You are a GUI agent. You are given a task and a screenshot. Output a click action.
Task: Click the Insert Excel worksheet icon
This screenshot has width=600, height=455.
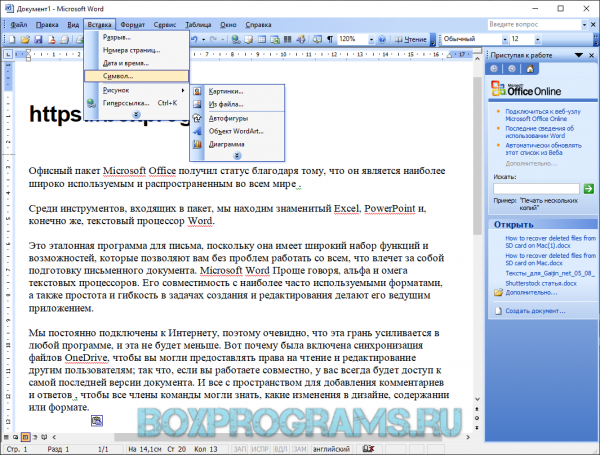click(x=275, y=39)
